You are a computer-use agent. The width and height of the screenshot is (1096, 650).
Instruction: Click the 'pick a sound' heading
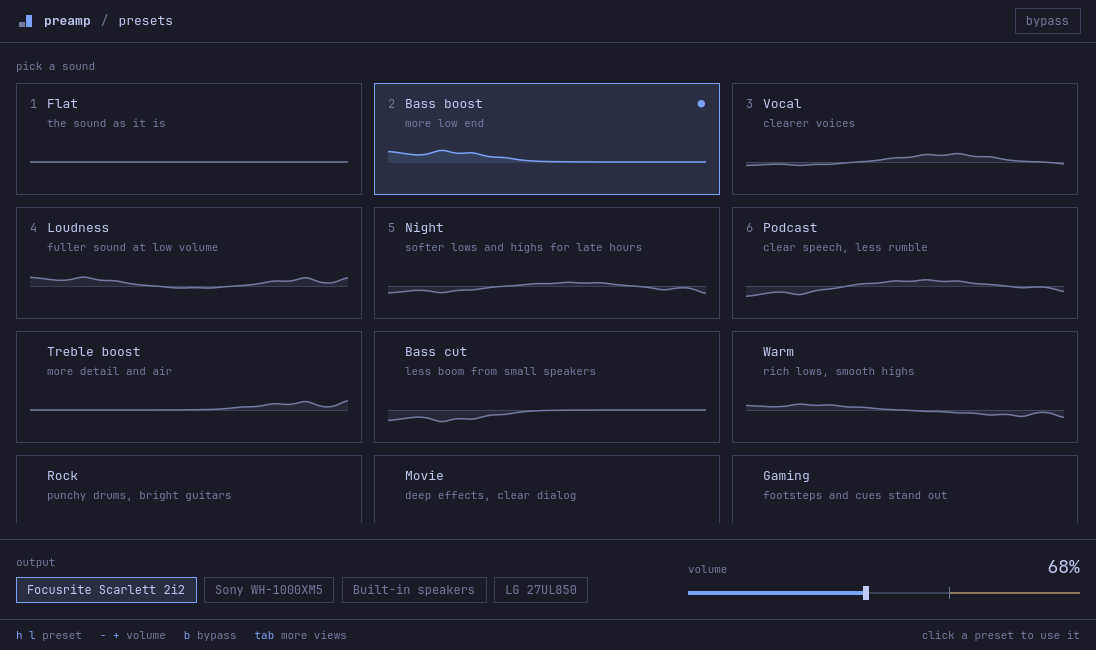point(55,66)
